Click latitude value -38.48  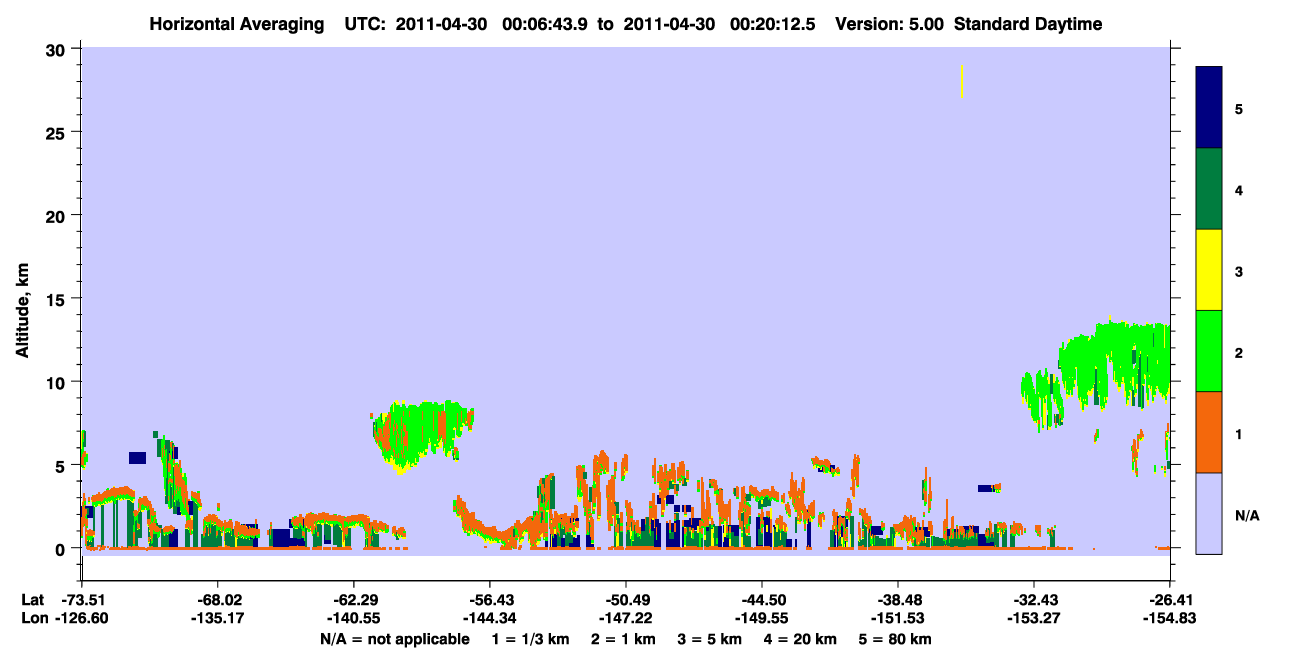coord(897,600)
